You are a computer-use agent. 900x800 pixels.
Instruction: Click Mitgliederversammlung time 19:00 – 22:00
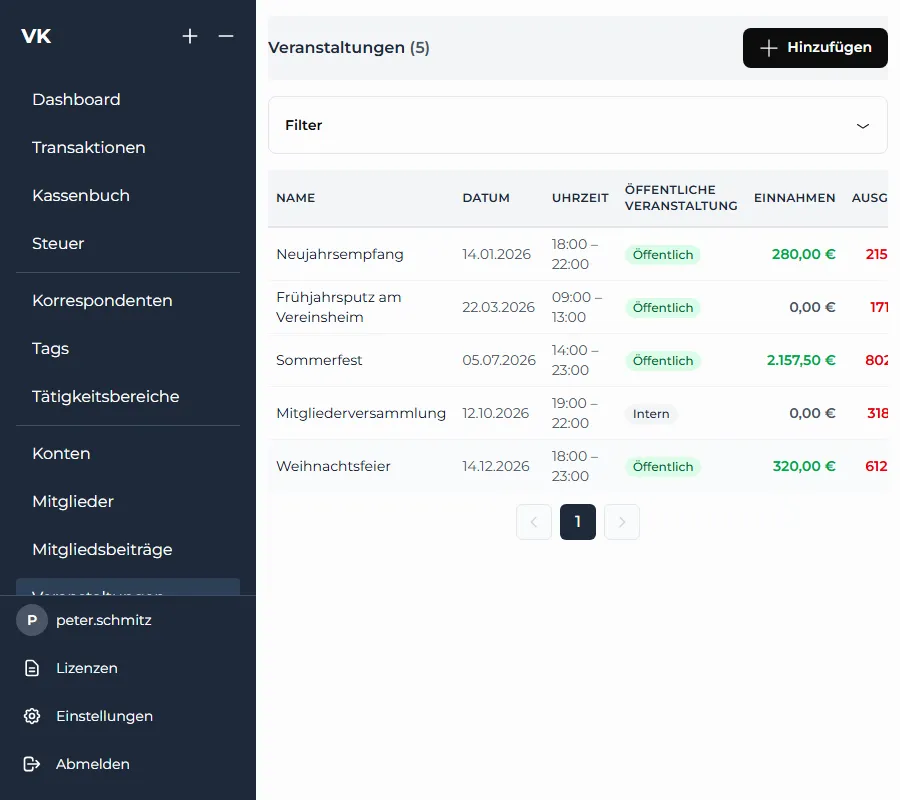pyautogui.click(x=575, y=413)
